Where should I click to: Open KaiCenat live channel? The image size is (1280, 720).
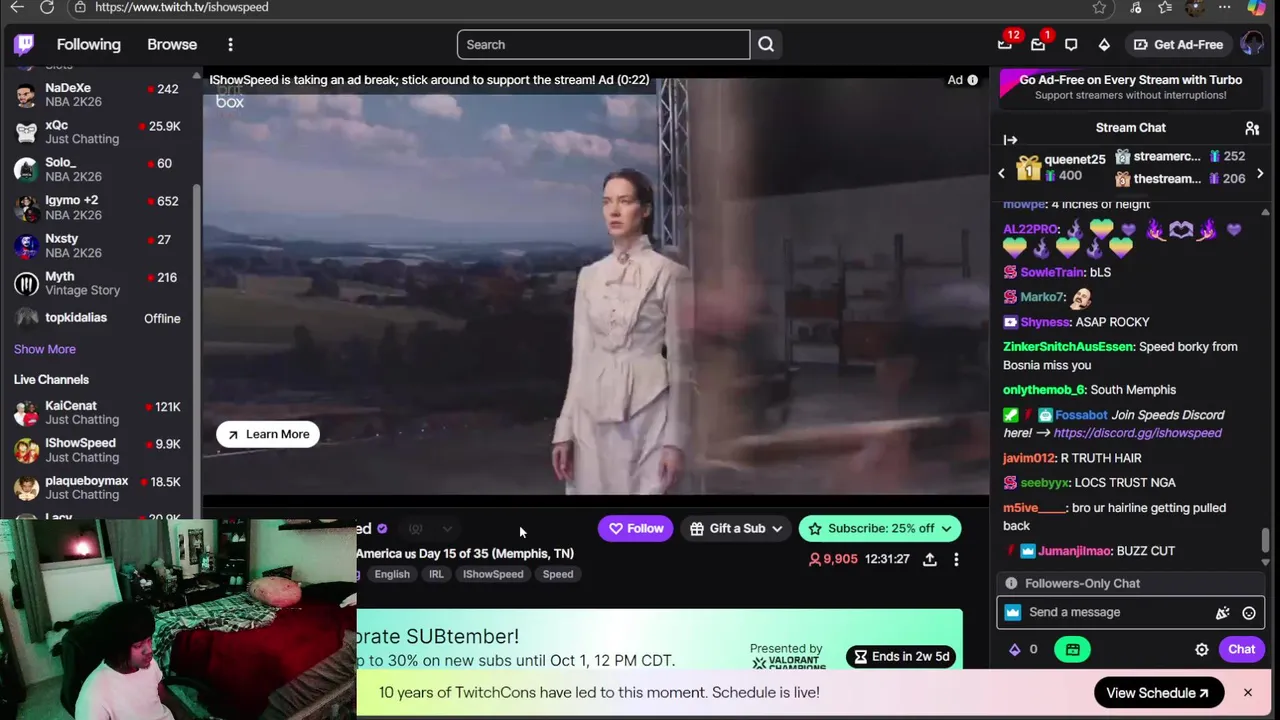tap(97, 412)
